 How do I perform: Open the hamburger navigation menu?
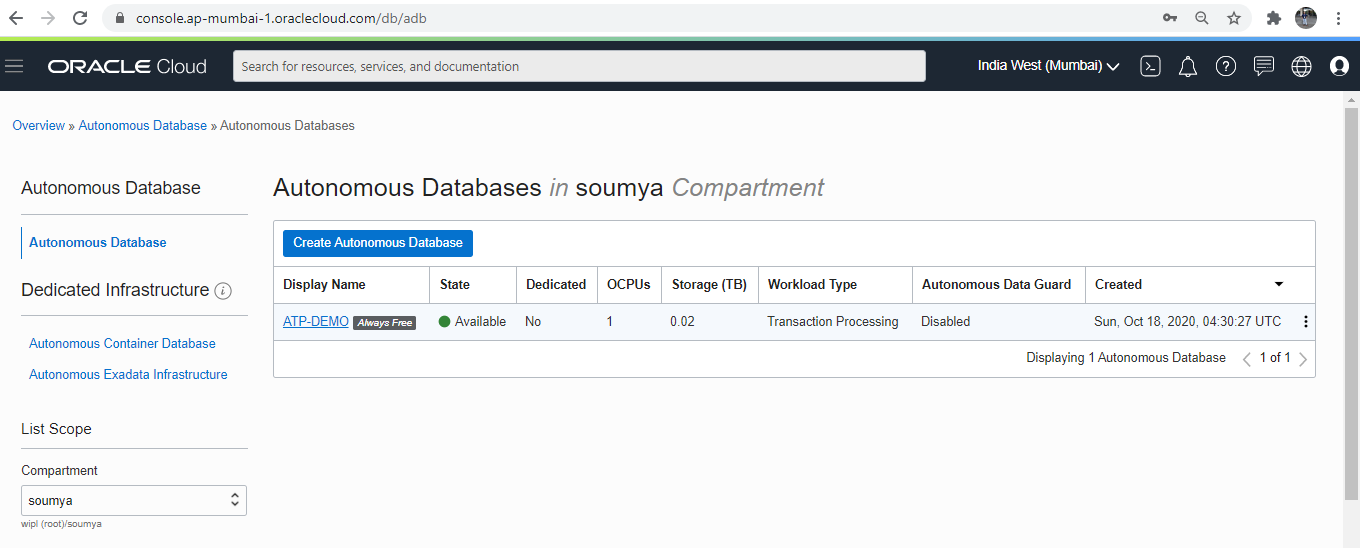point(14,66)
